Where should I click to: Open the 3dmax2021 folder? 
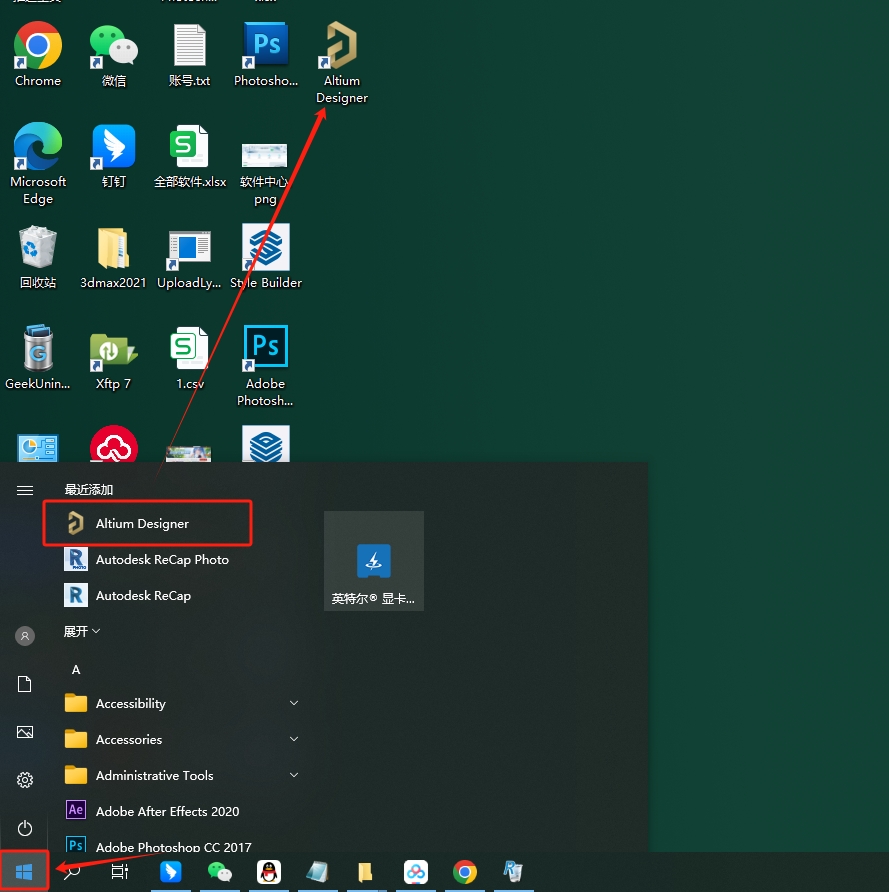coord(113,257)
